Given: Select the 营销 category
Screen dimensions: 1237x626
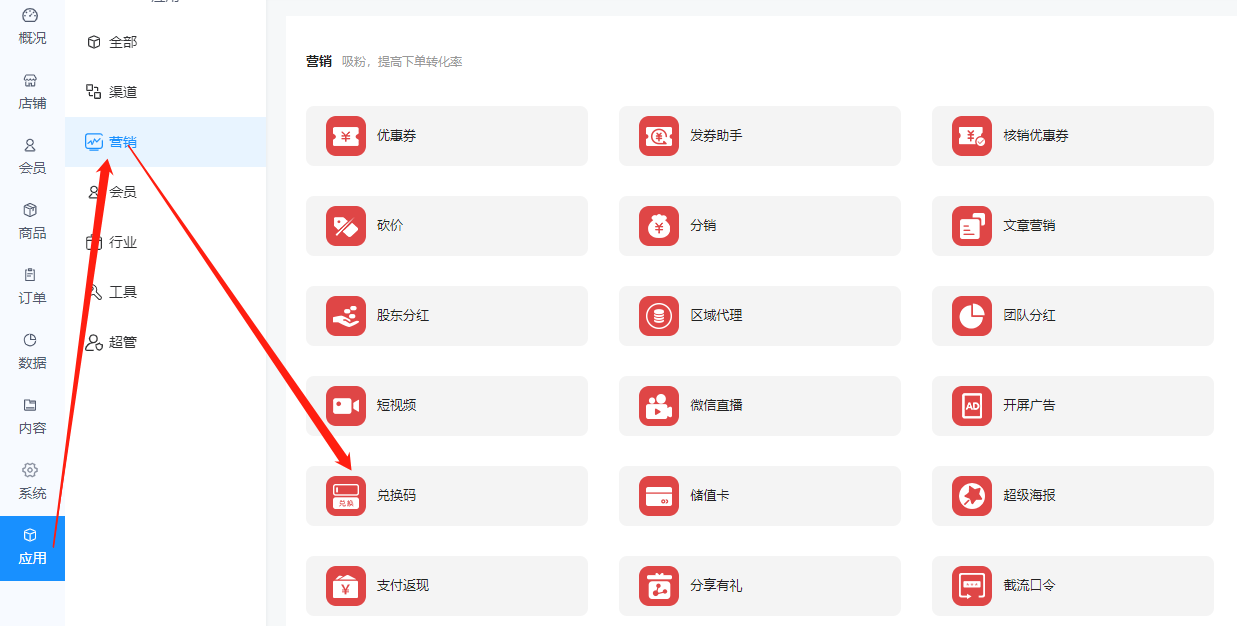Looking at the screenshot, I should 166,142.
